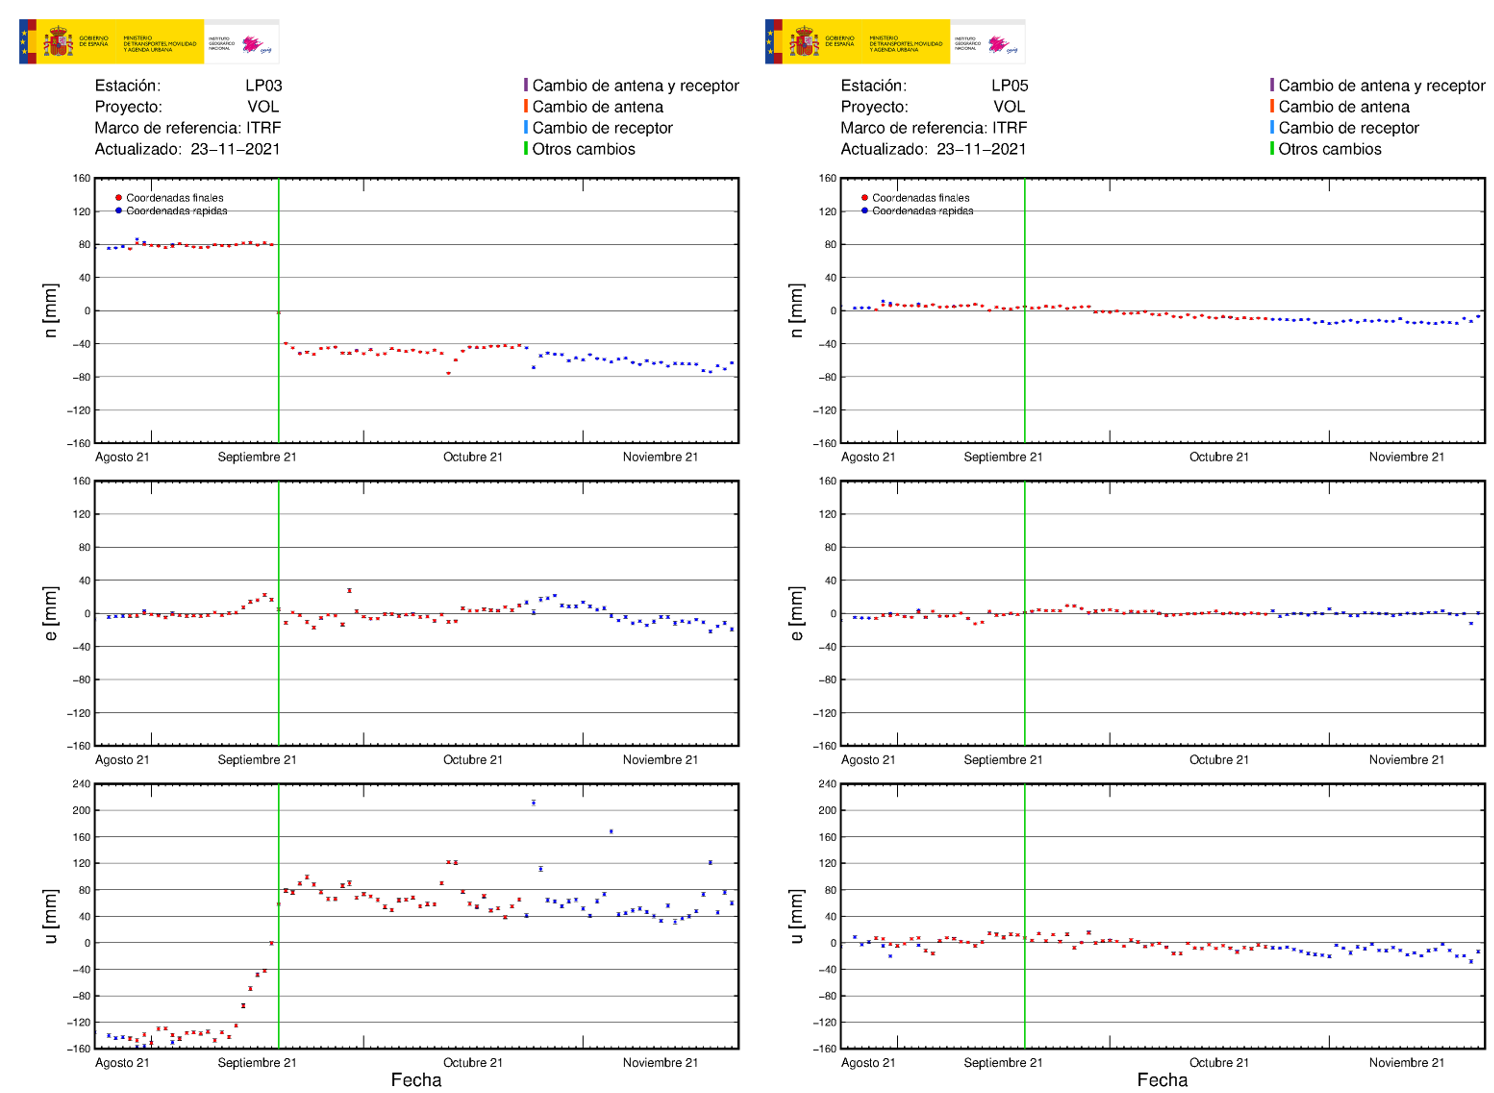The width and height of the screenshot is (1494, 1093).
Task: Click the purple 'Cambio de antena y receptor' legend marker
Action: pyautogui.click(x=527, y=86)
